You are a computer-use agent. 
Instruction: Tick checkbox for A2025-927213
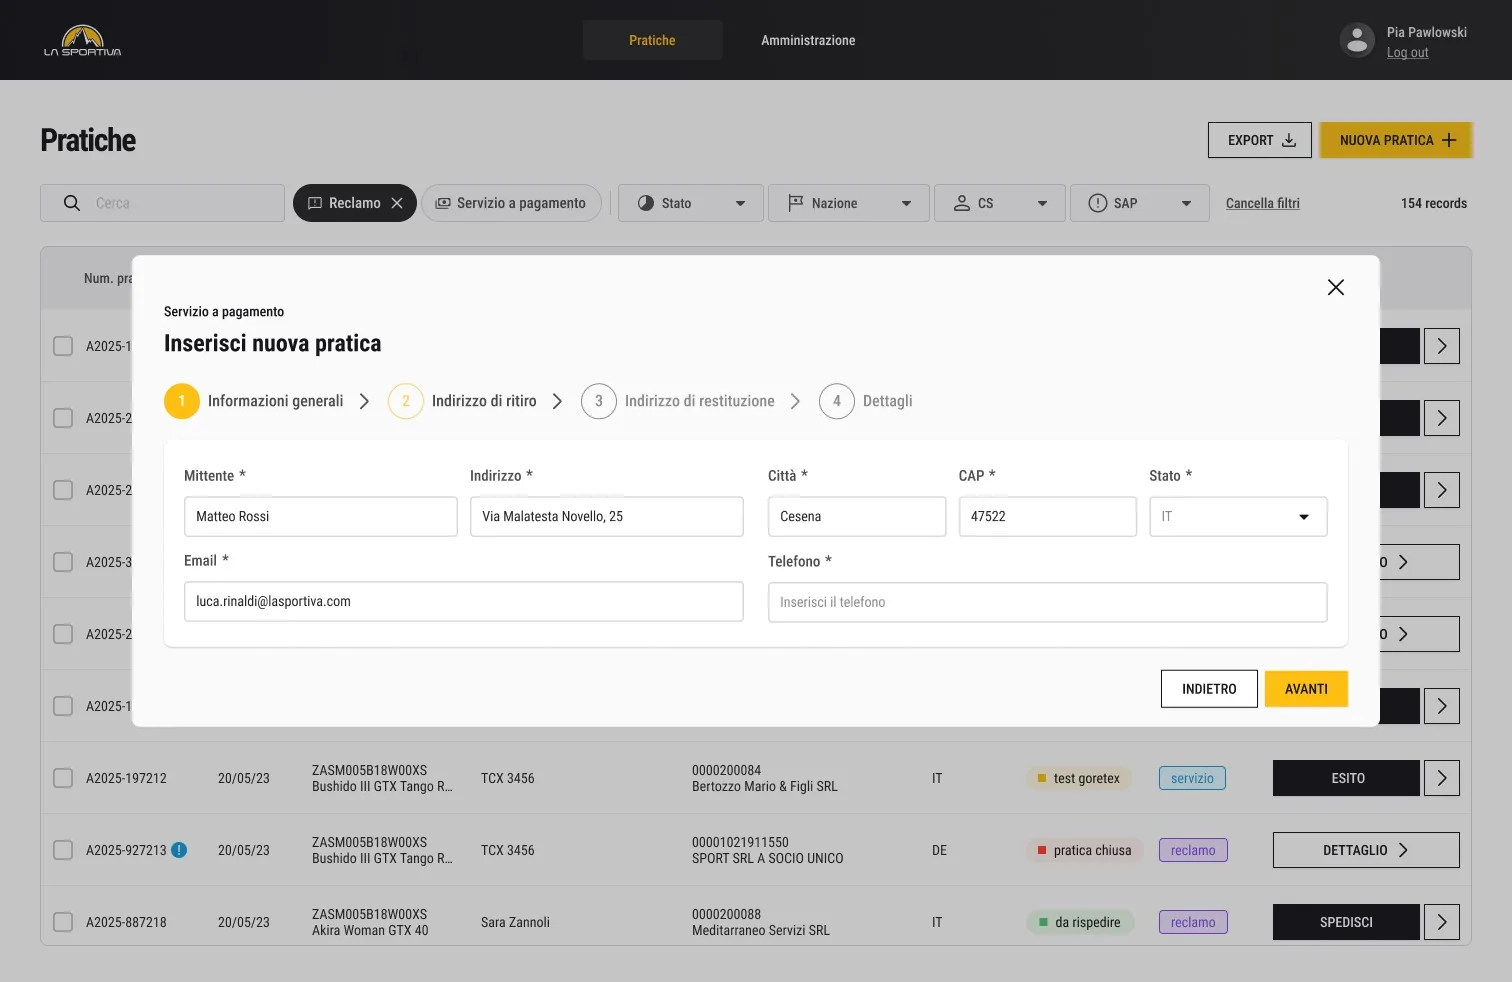point(63,850)
